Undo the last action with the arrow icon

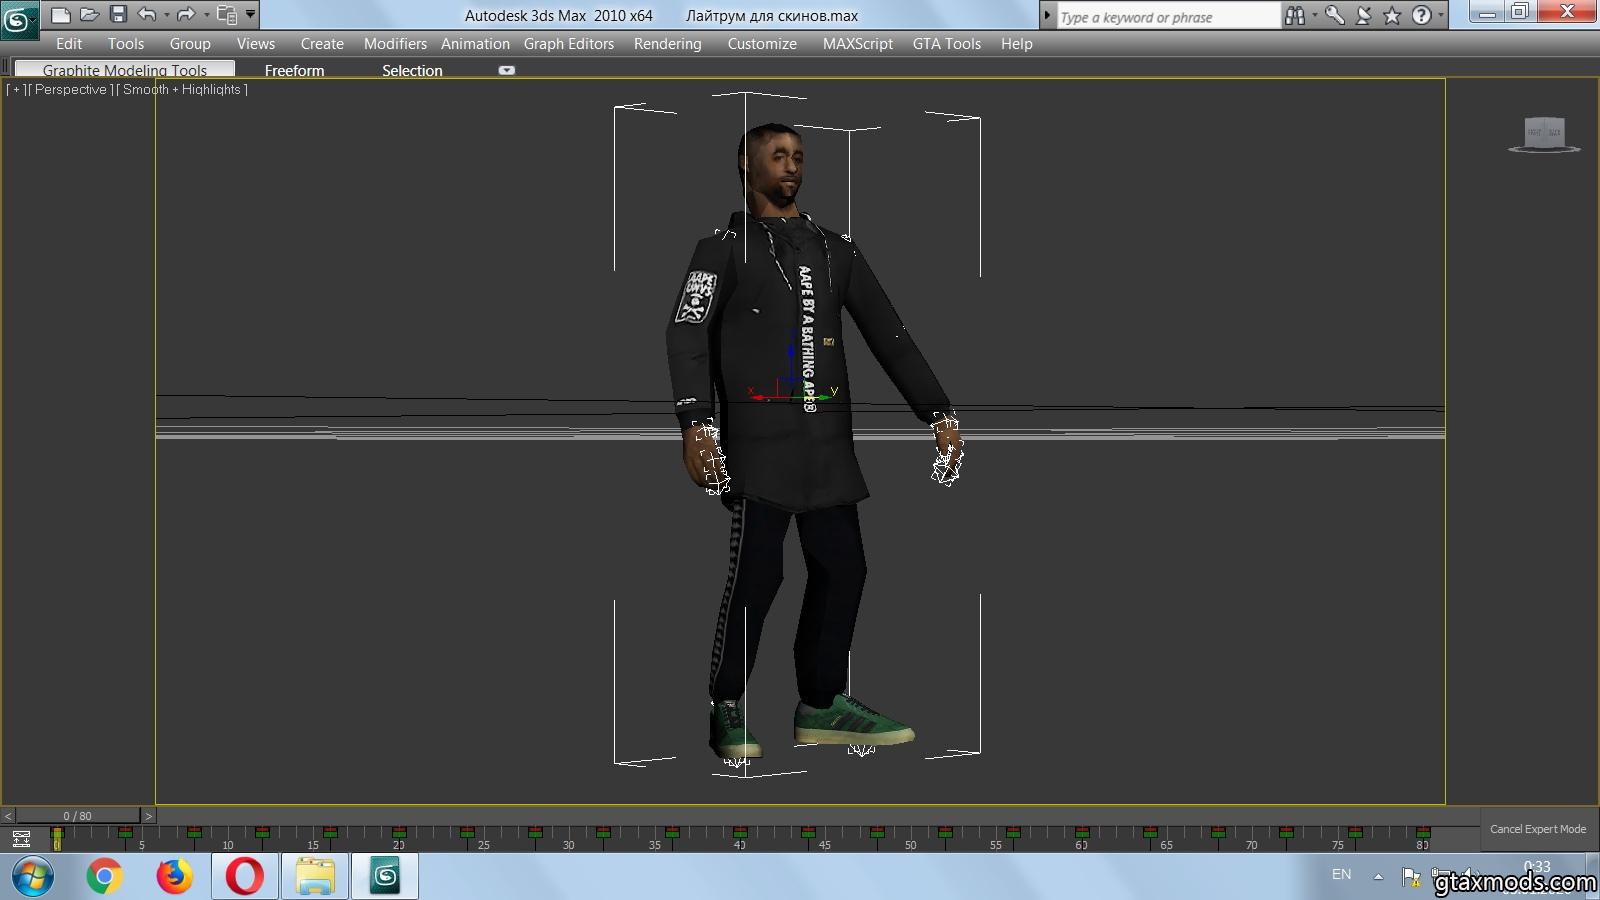point(147,15)
